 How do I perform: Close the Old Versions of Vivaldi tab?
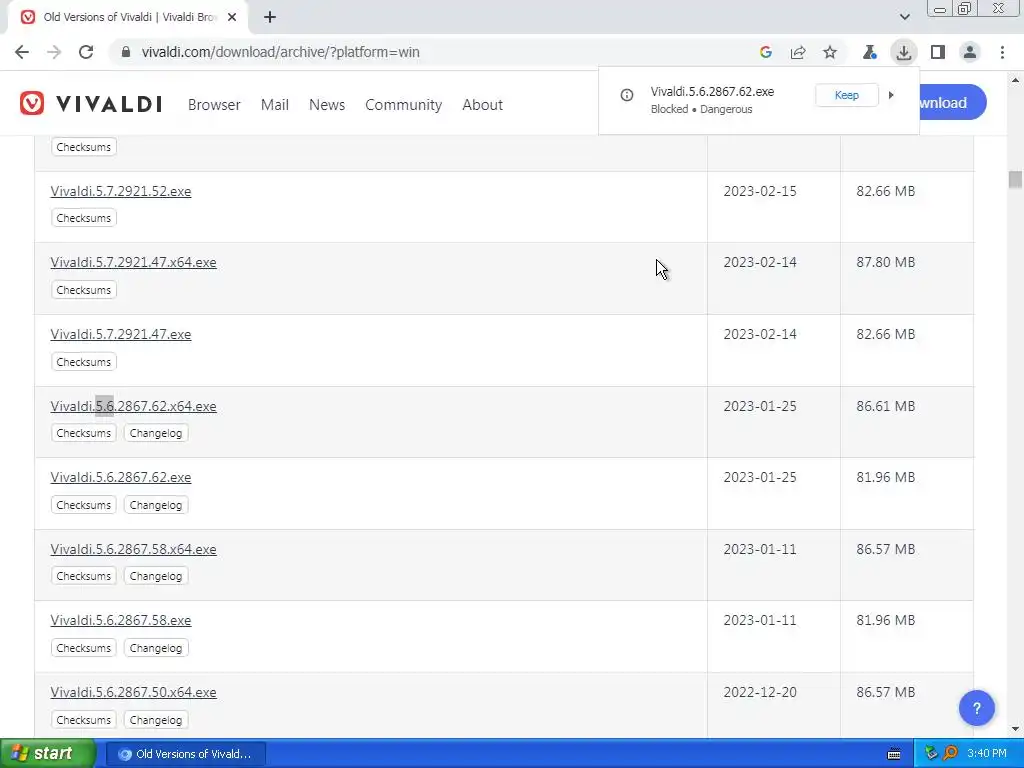(x=232, y=18)
